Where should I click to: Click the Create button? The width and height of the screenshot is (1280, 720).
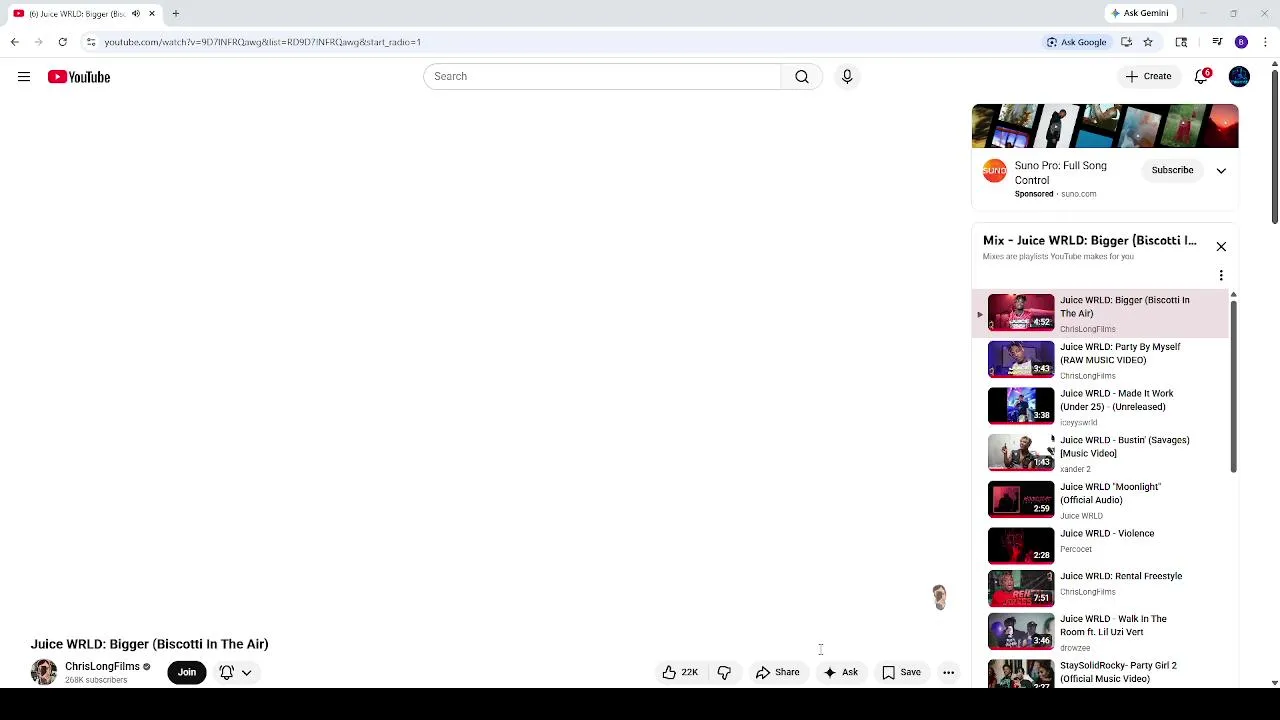click(1148, 77)
